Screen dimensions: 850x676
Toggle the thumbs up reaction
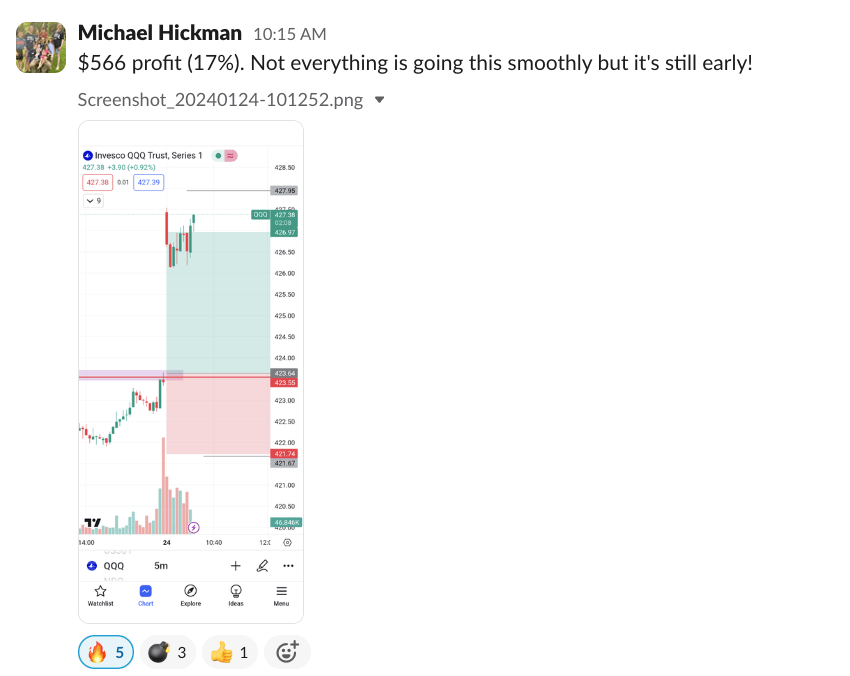230,653
